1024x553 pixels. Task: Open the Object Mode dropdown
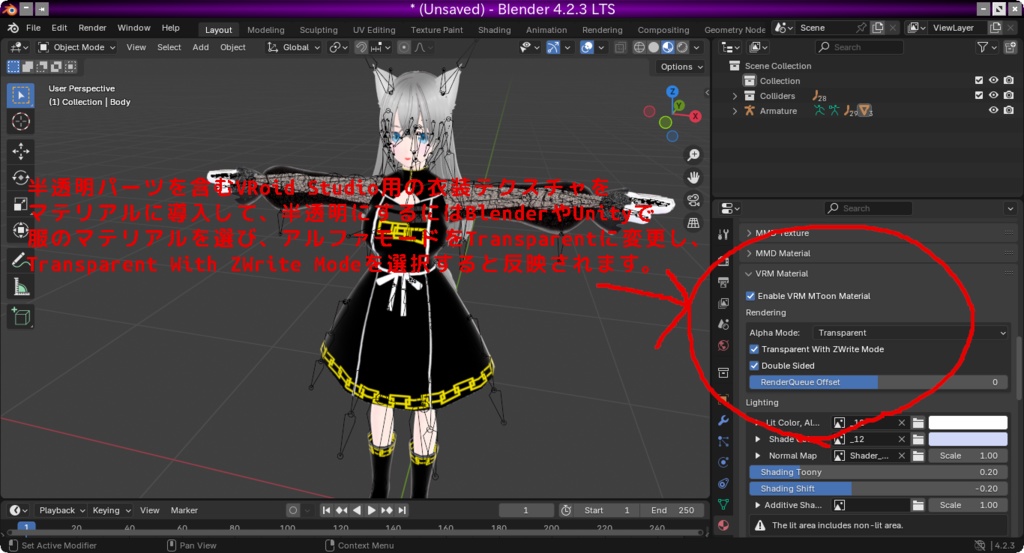click(x=76, y=47)
